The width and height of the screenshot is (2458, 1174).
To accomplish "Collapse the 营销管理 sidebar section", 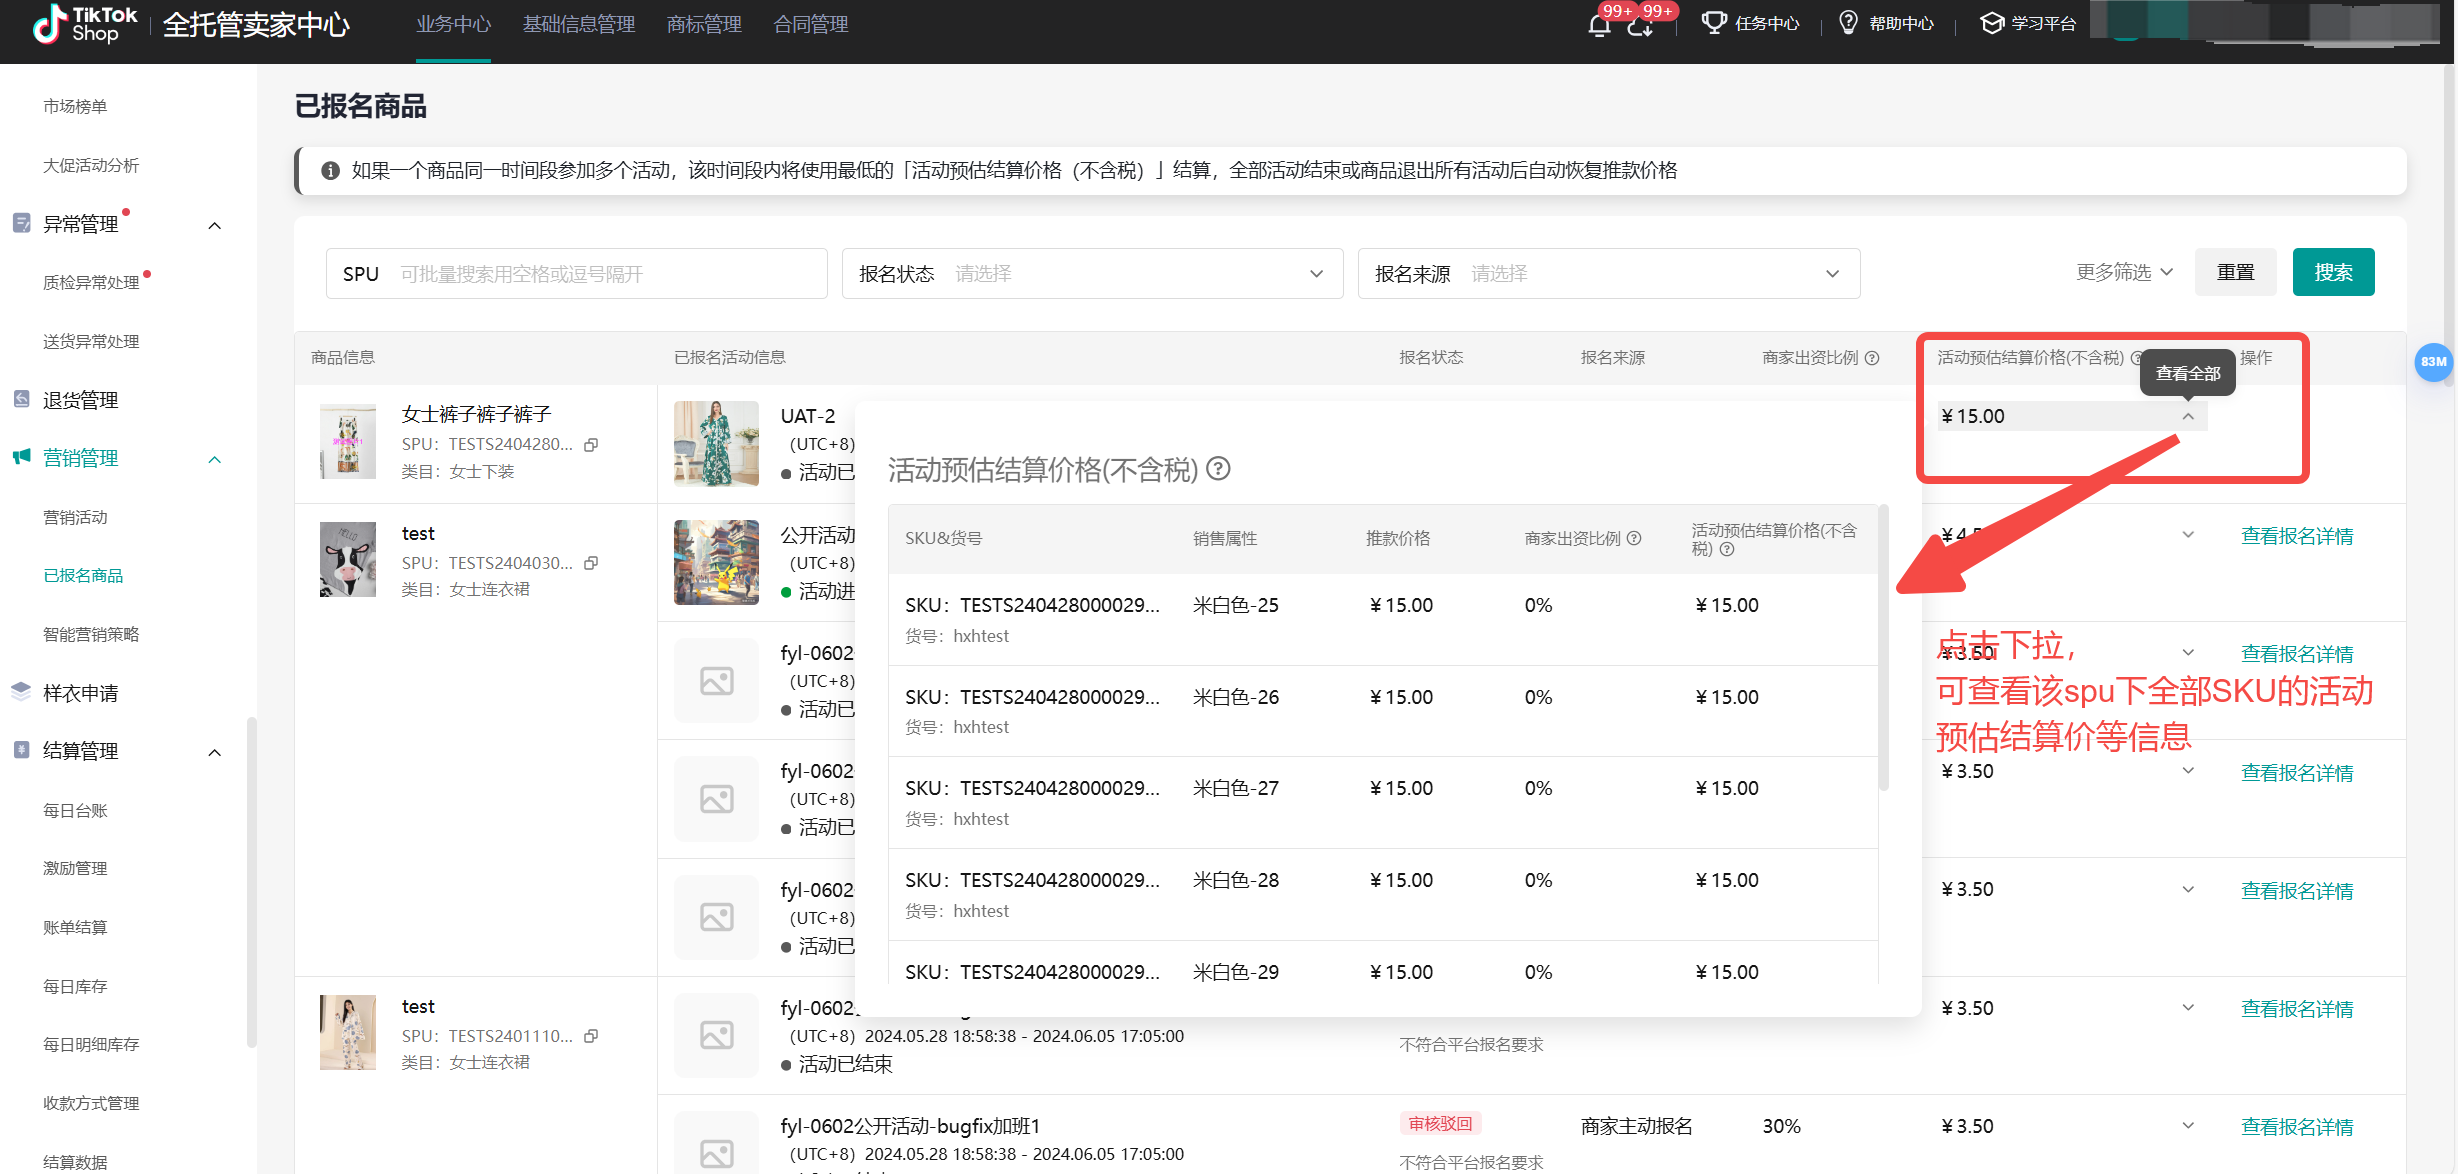I will pos(214,459).
